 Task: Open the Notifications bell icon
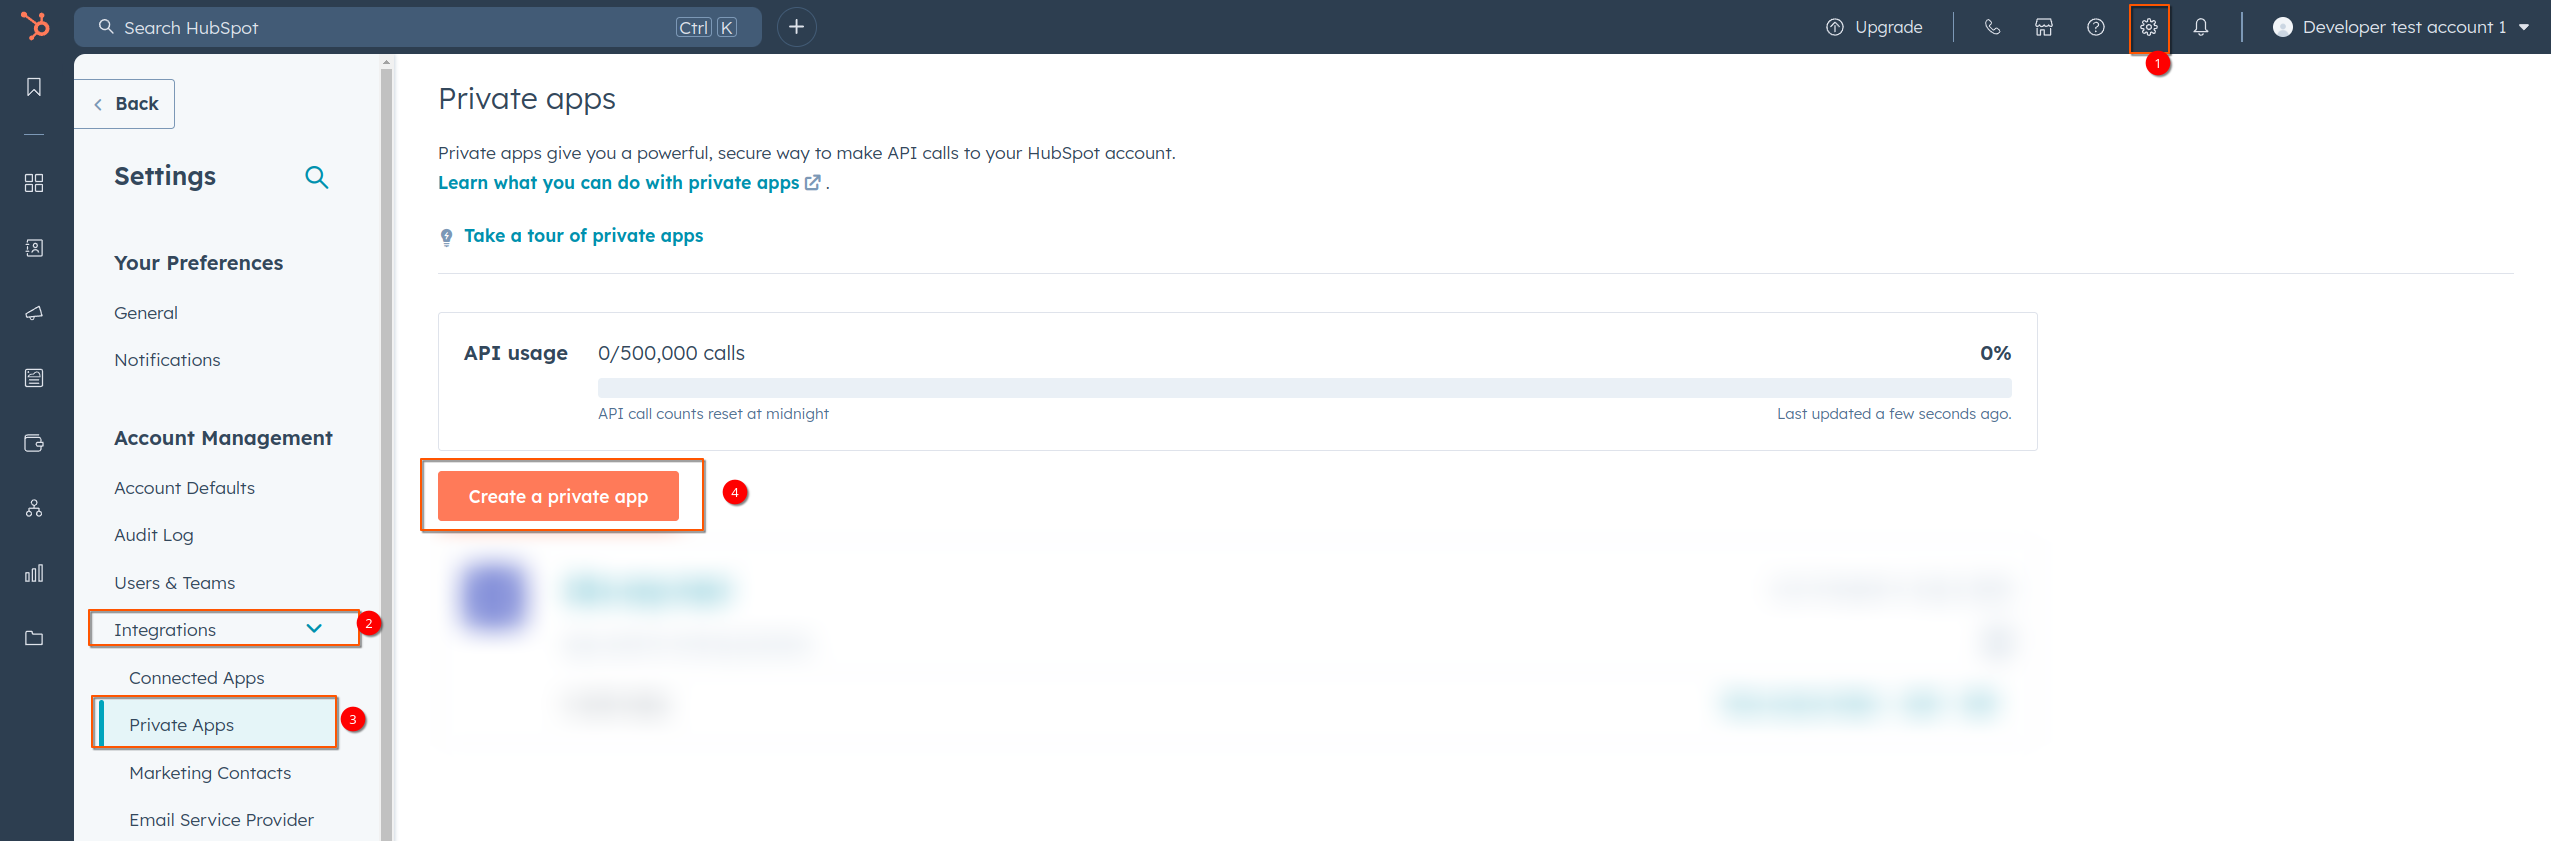[x=2201, y=27]
